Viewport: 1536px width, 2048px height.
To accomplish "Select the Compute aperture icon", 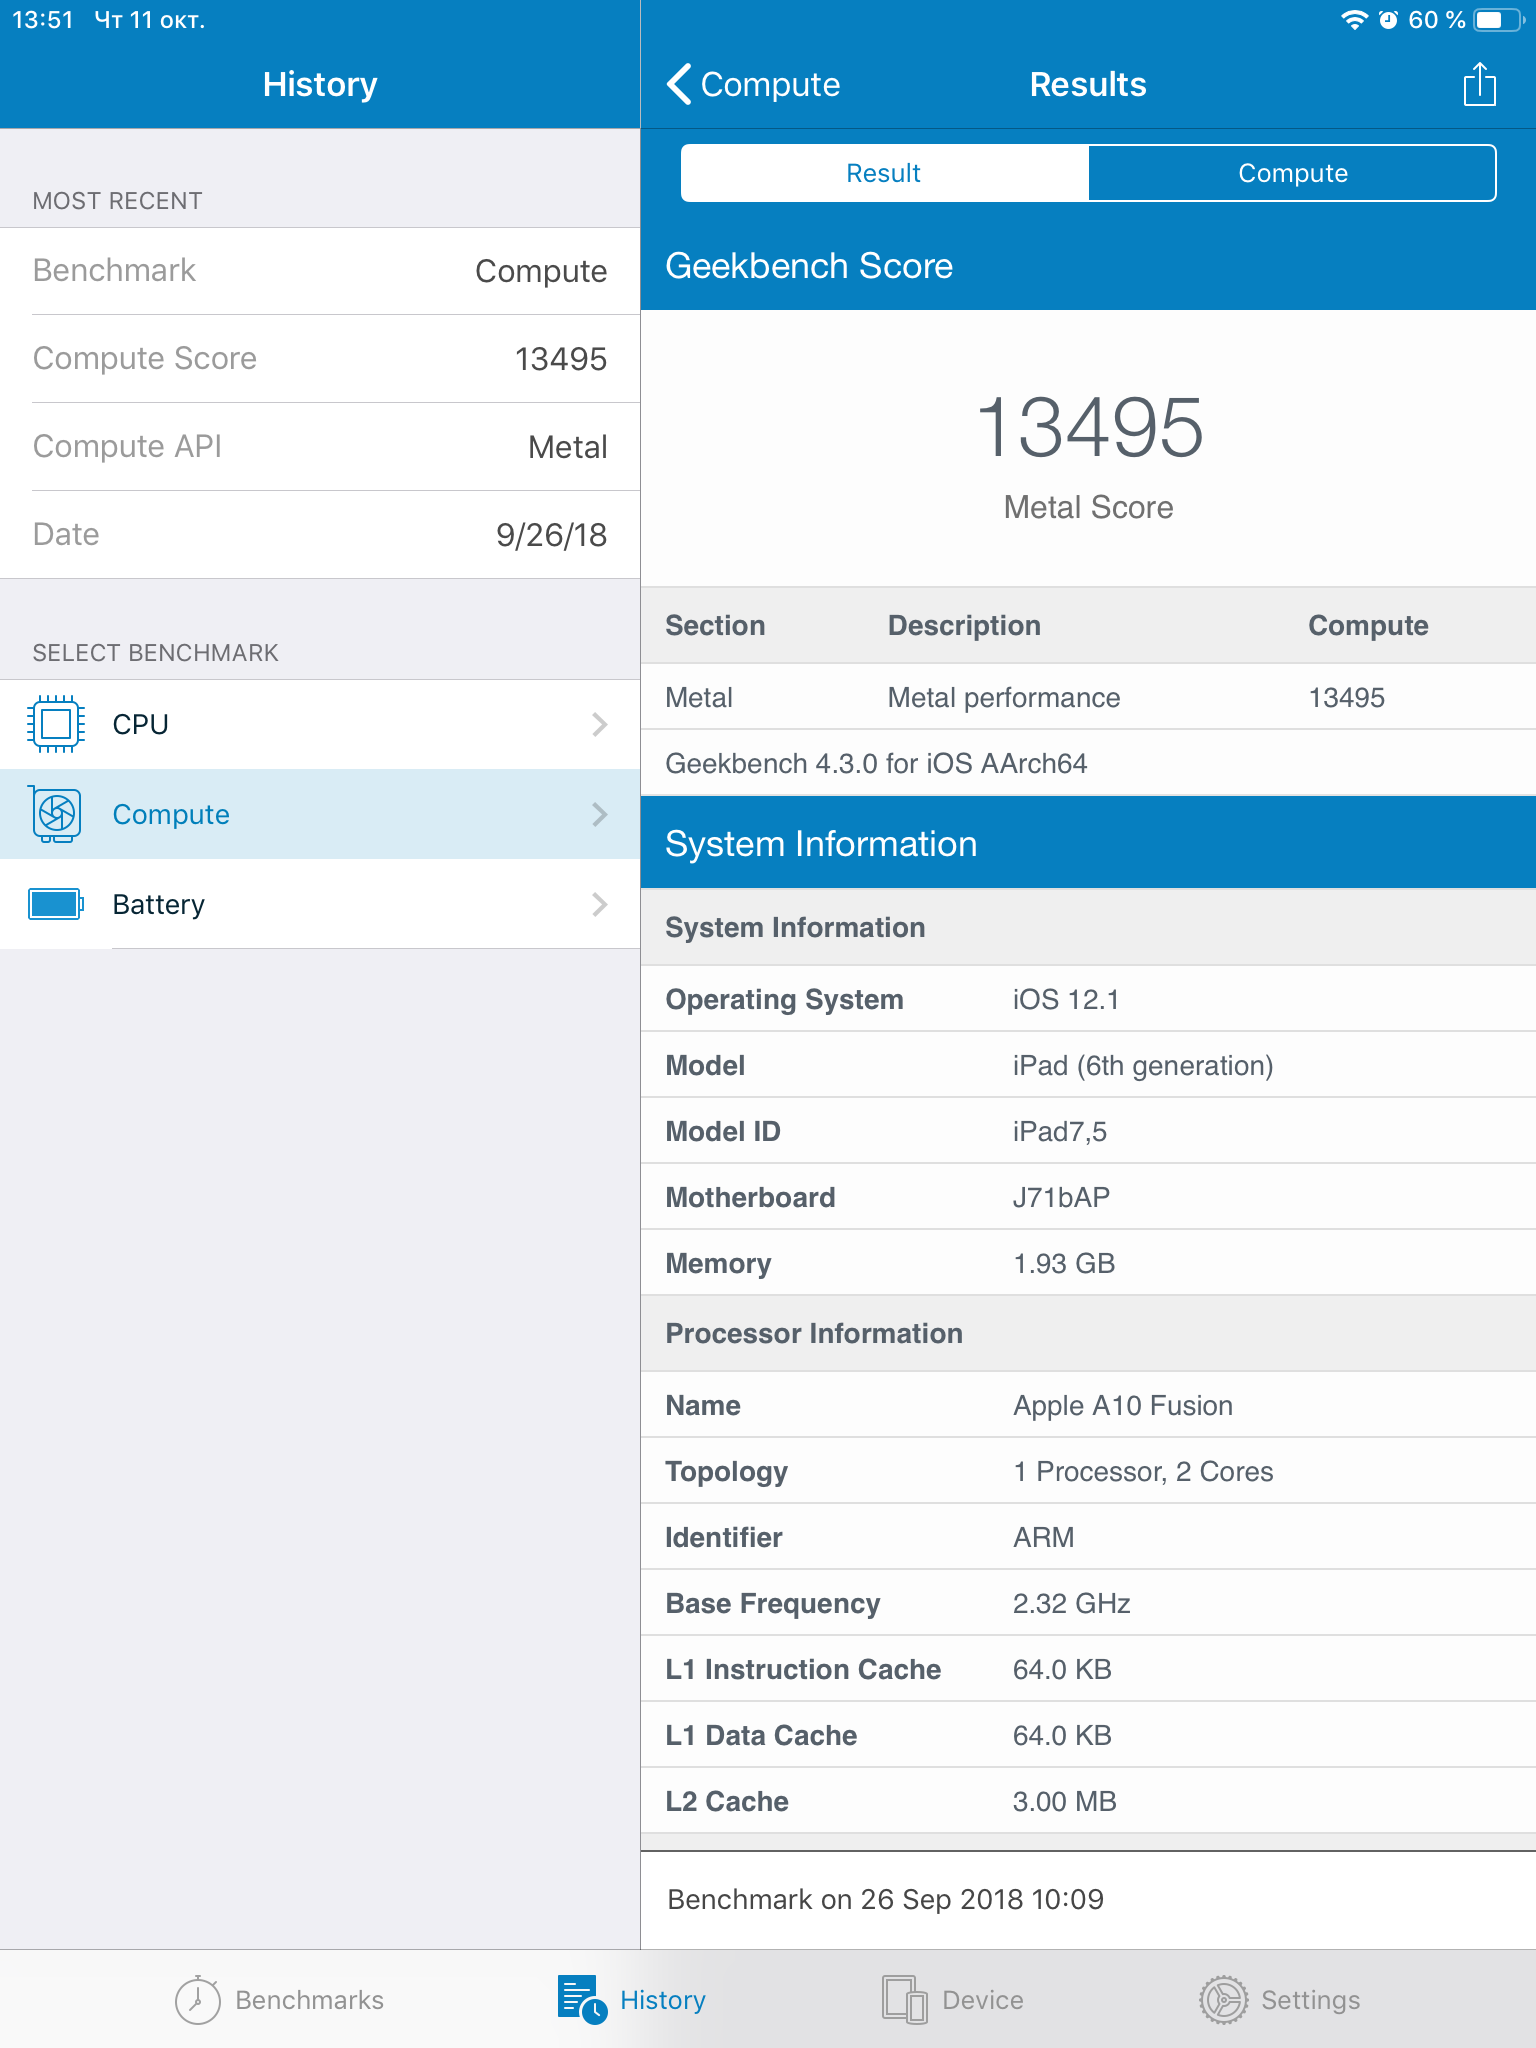I will [56, 813].
